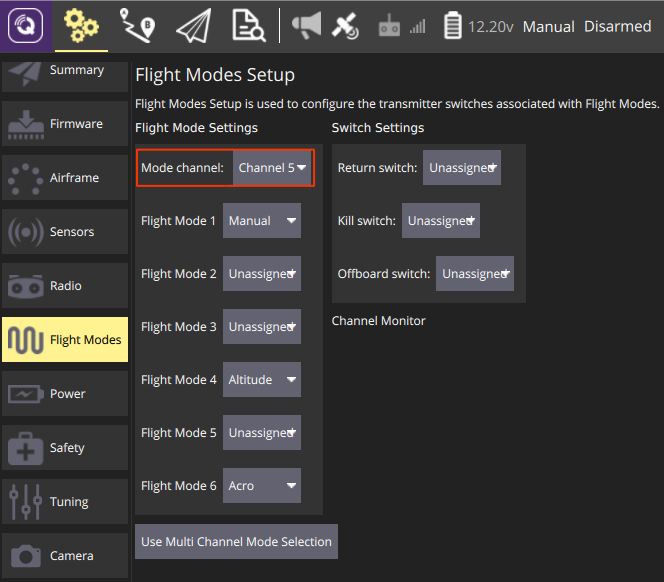
Task: Expand the Mode channel dropdown
Action: [272, 168]
